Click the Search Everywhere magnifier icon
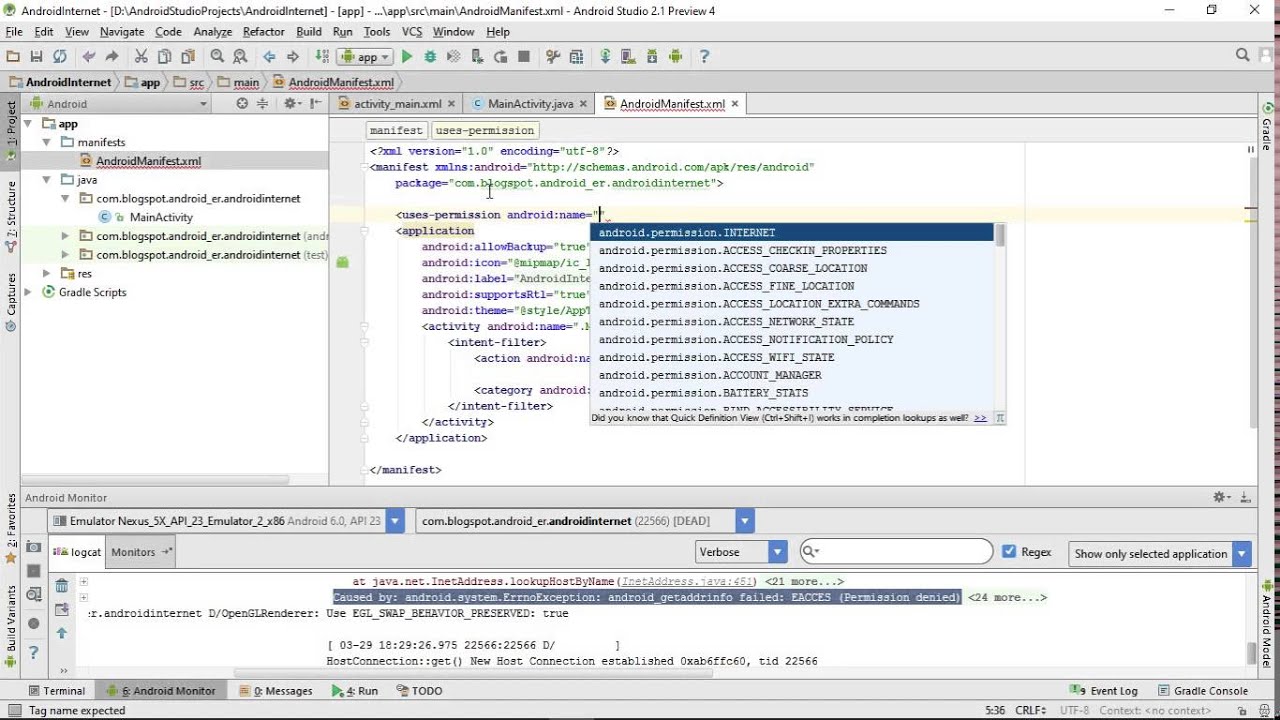Viewport: 1280px width, 720px height. click(1242, 56)
